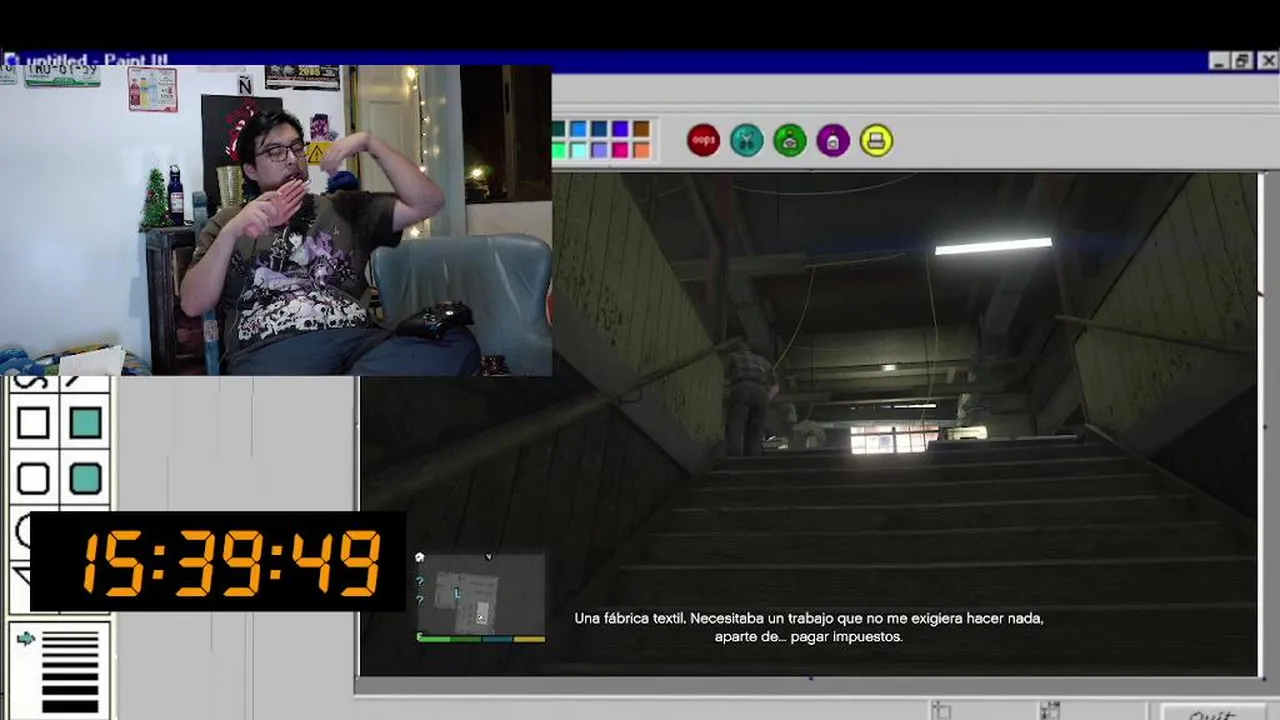Click the purple paste bottle icon
The height and width of the screenshot is (720, 1280).
[833, 141]
